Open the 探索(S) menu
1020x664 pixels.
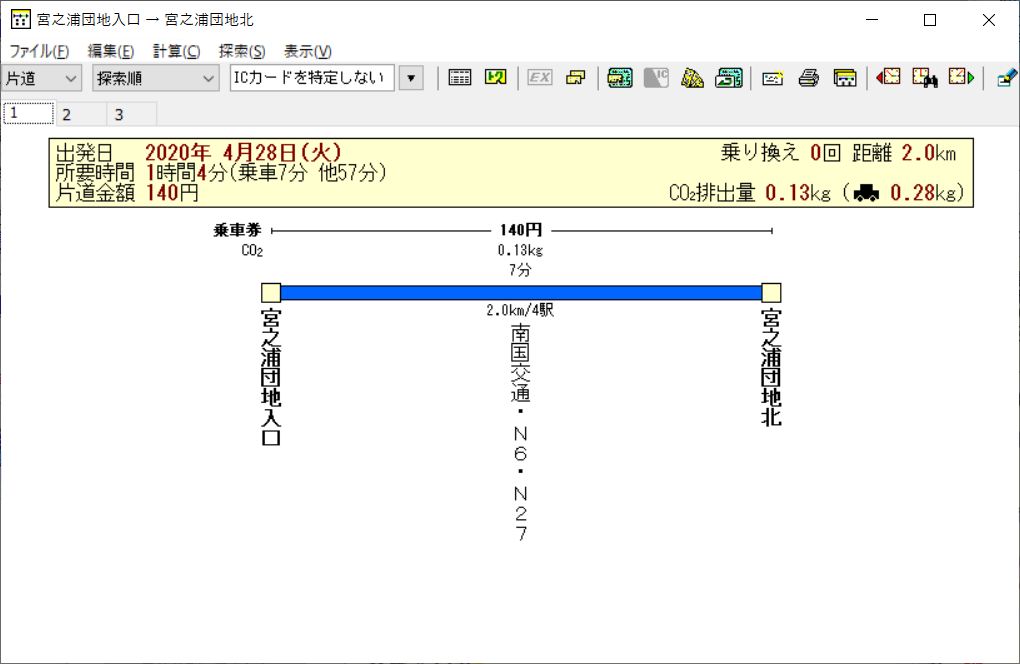[x=242, y=51]
